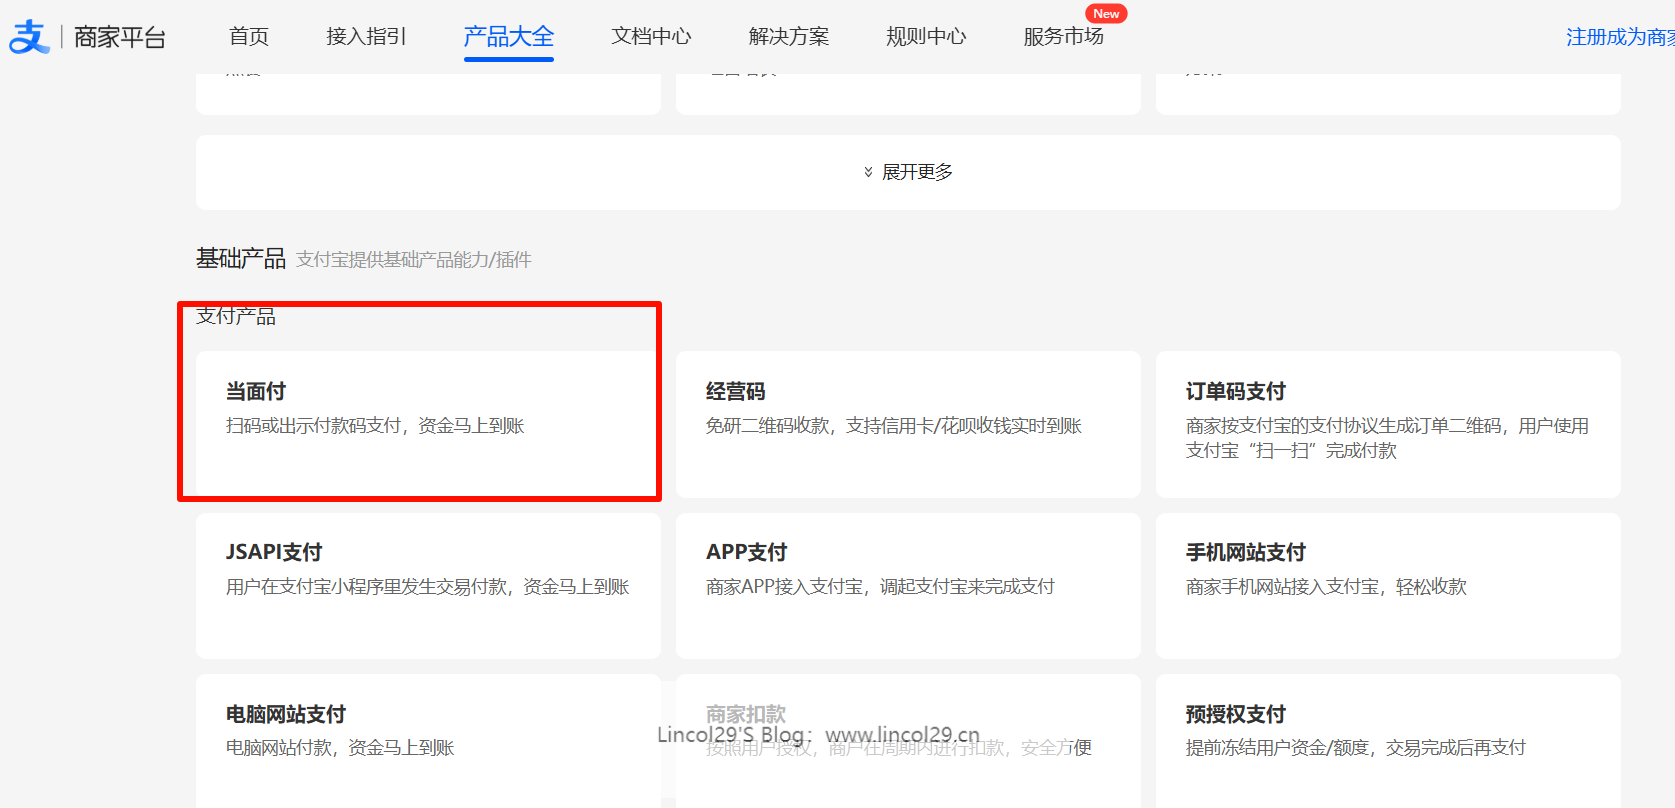Select the 经营码 product card

click(x=908, y=423)
